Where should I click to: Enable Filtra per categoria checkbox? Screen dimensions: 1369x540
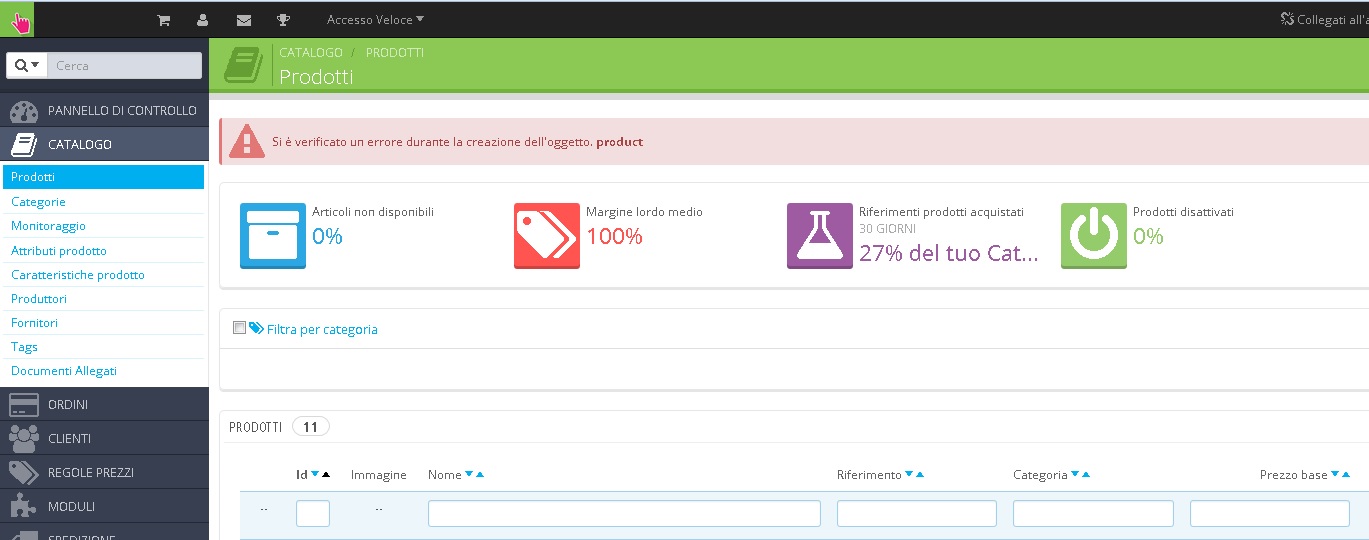(x=239, y=327)
